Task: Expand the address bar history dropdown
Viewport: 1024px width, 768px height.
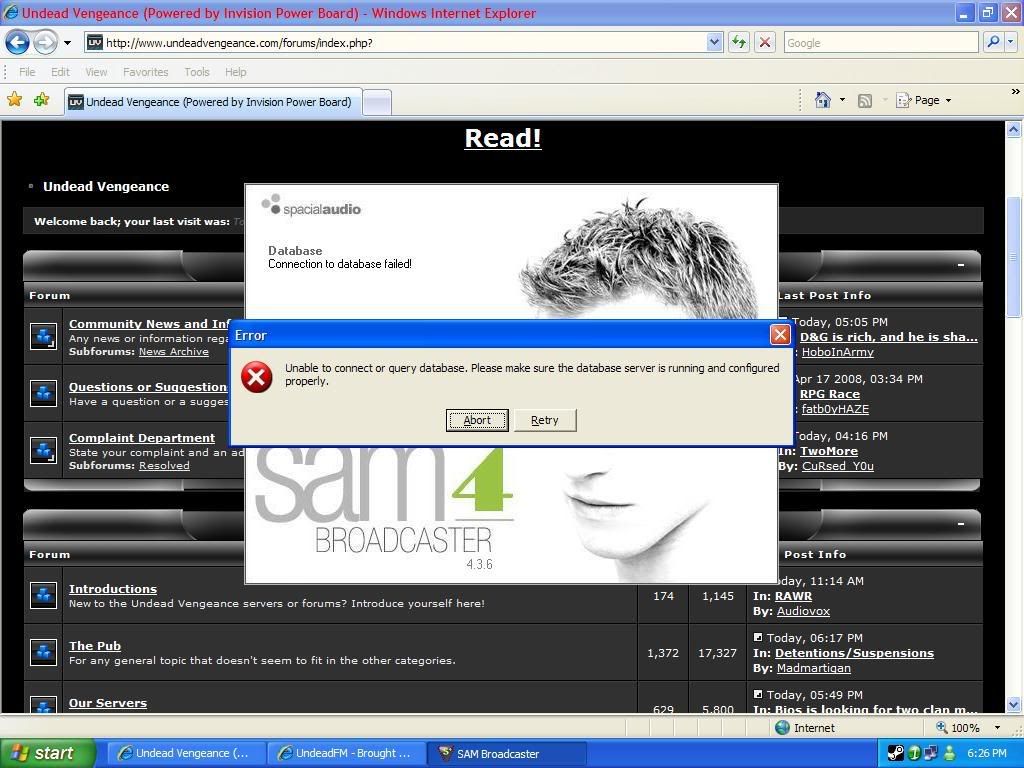Action: [714, 43]
